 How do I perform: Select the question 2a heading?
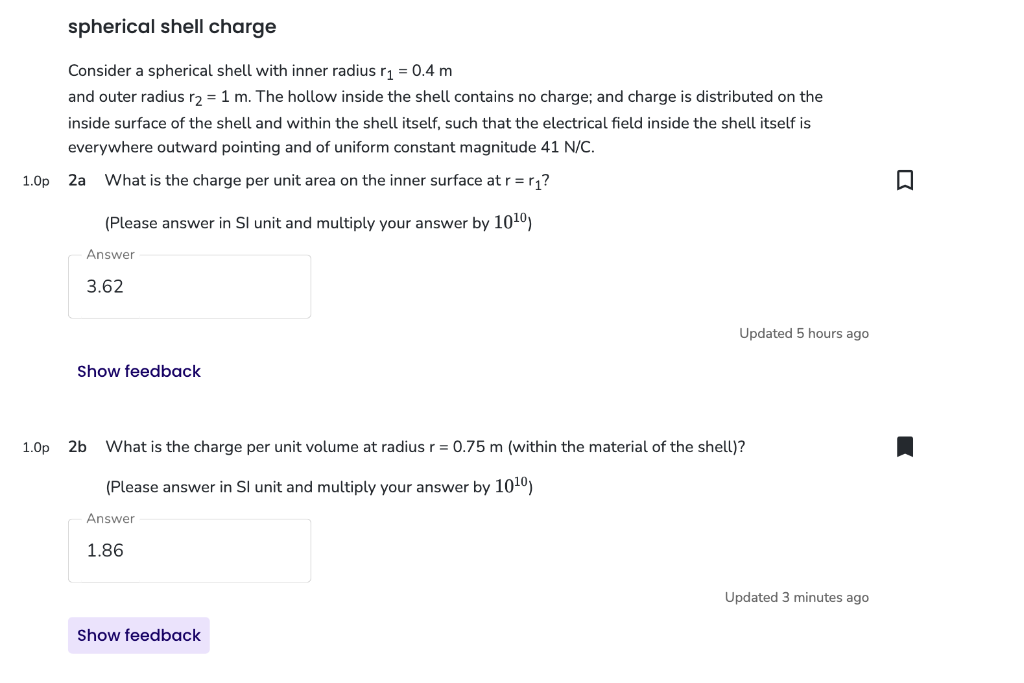pyautogui.click(x=77, y=180)
